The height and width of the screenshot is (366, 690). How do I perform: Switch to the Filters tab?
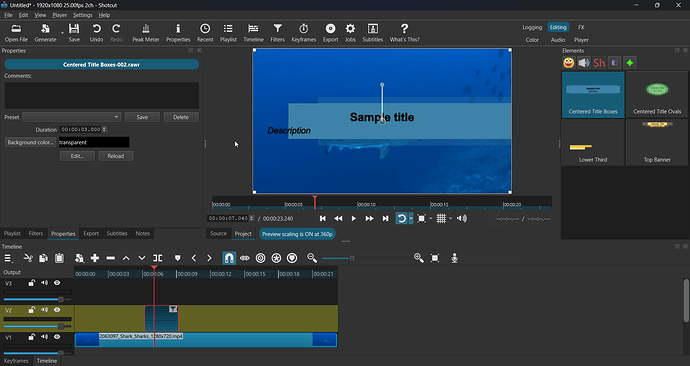click(36, 234)
